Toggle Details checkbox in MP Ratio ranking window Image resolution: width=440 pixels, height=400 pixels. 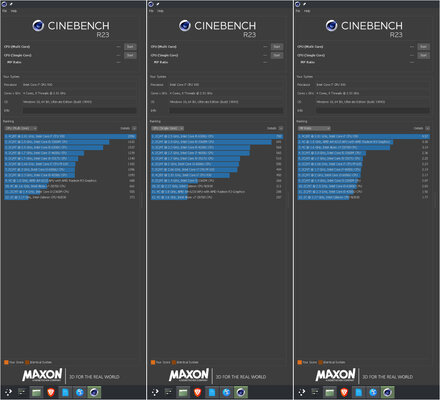coord(427,128)
